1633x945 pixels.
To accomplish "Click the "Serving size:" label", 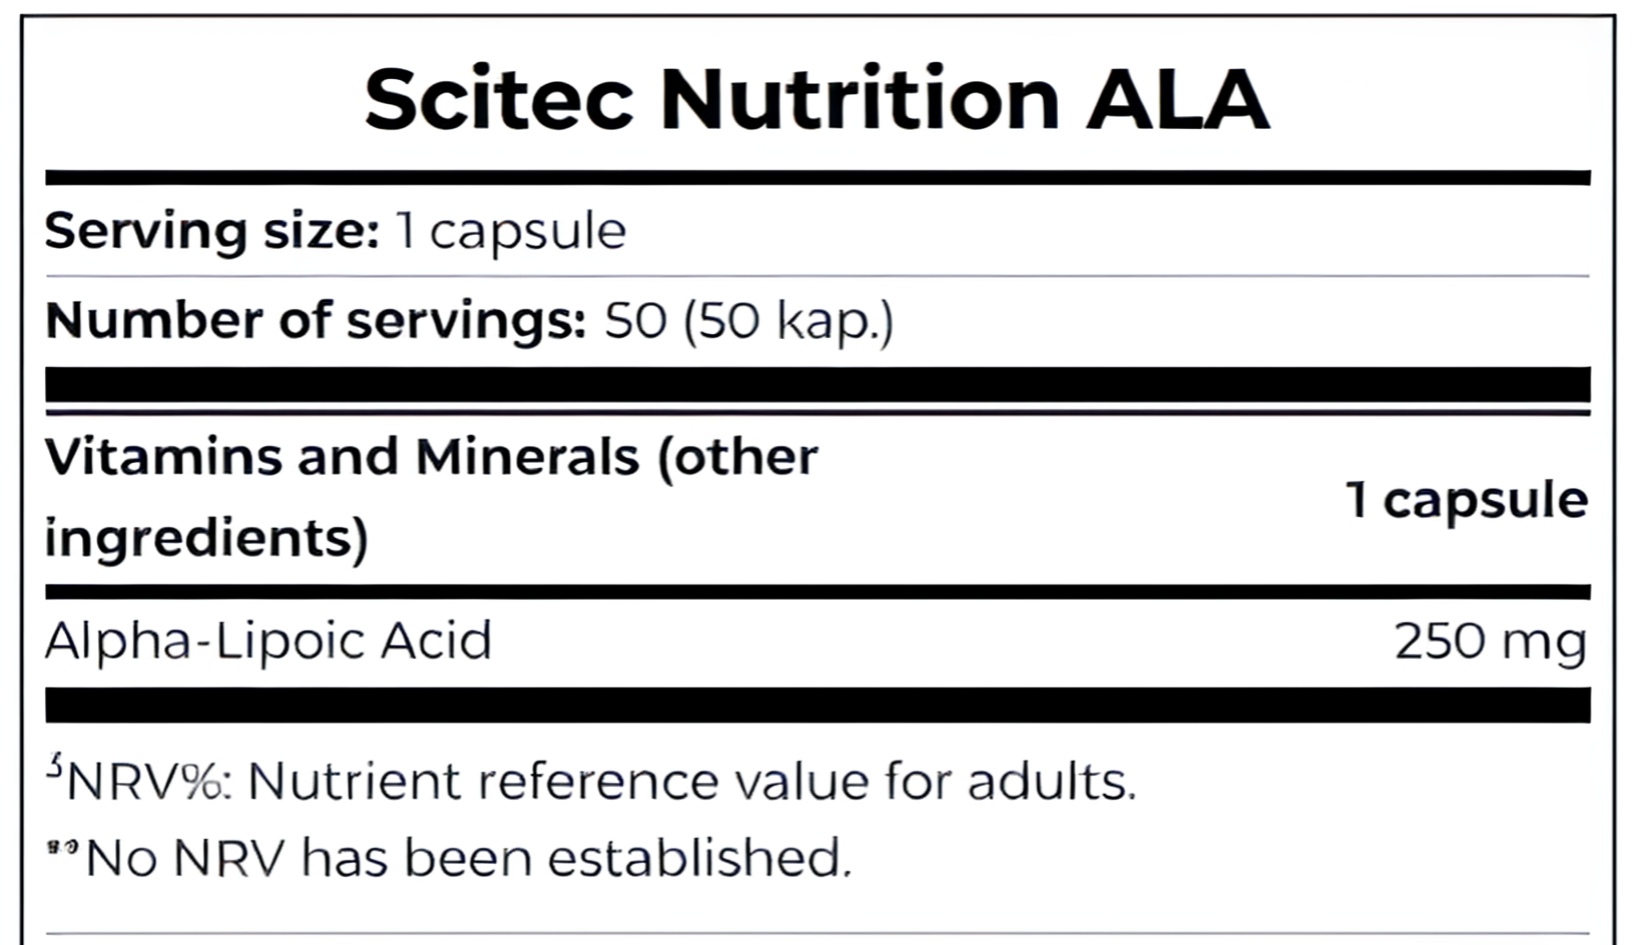I will pos(212,231).
